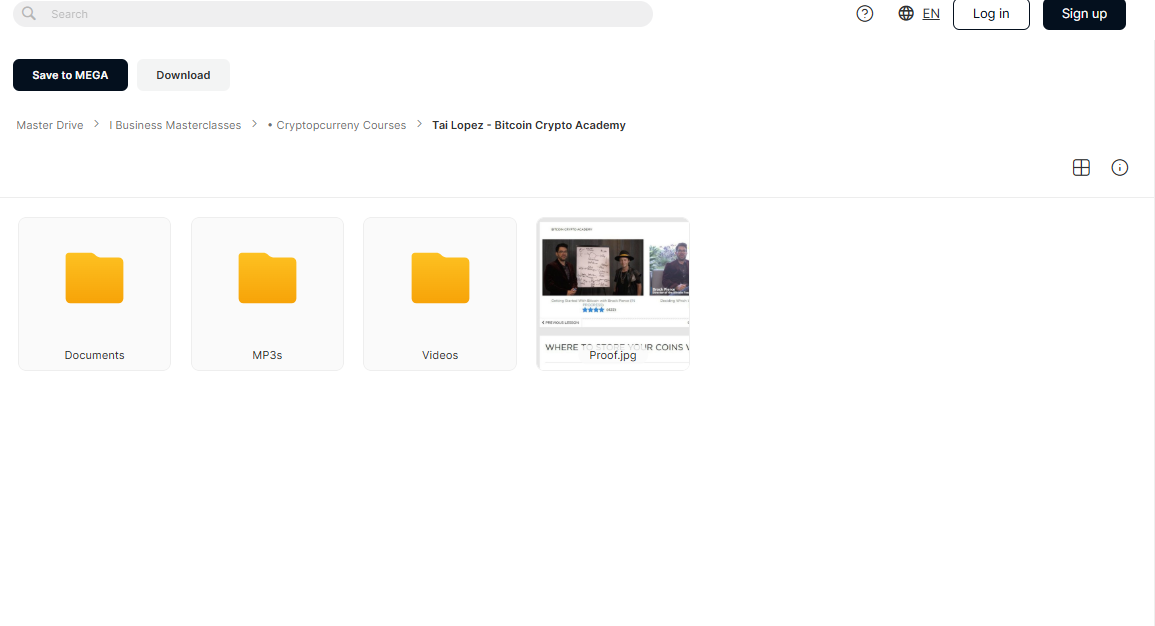
Task: Change language via EN link
Action: (931, 13)
